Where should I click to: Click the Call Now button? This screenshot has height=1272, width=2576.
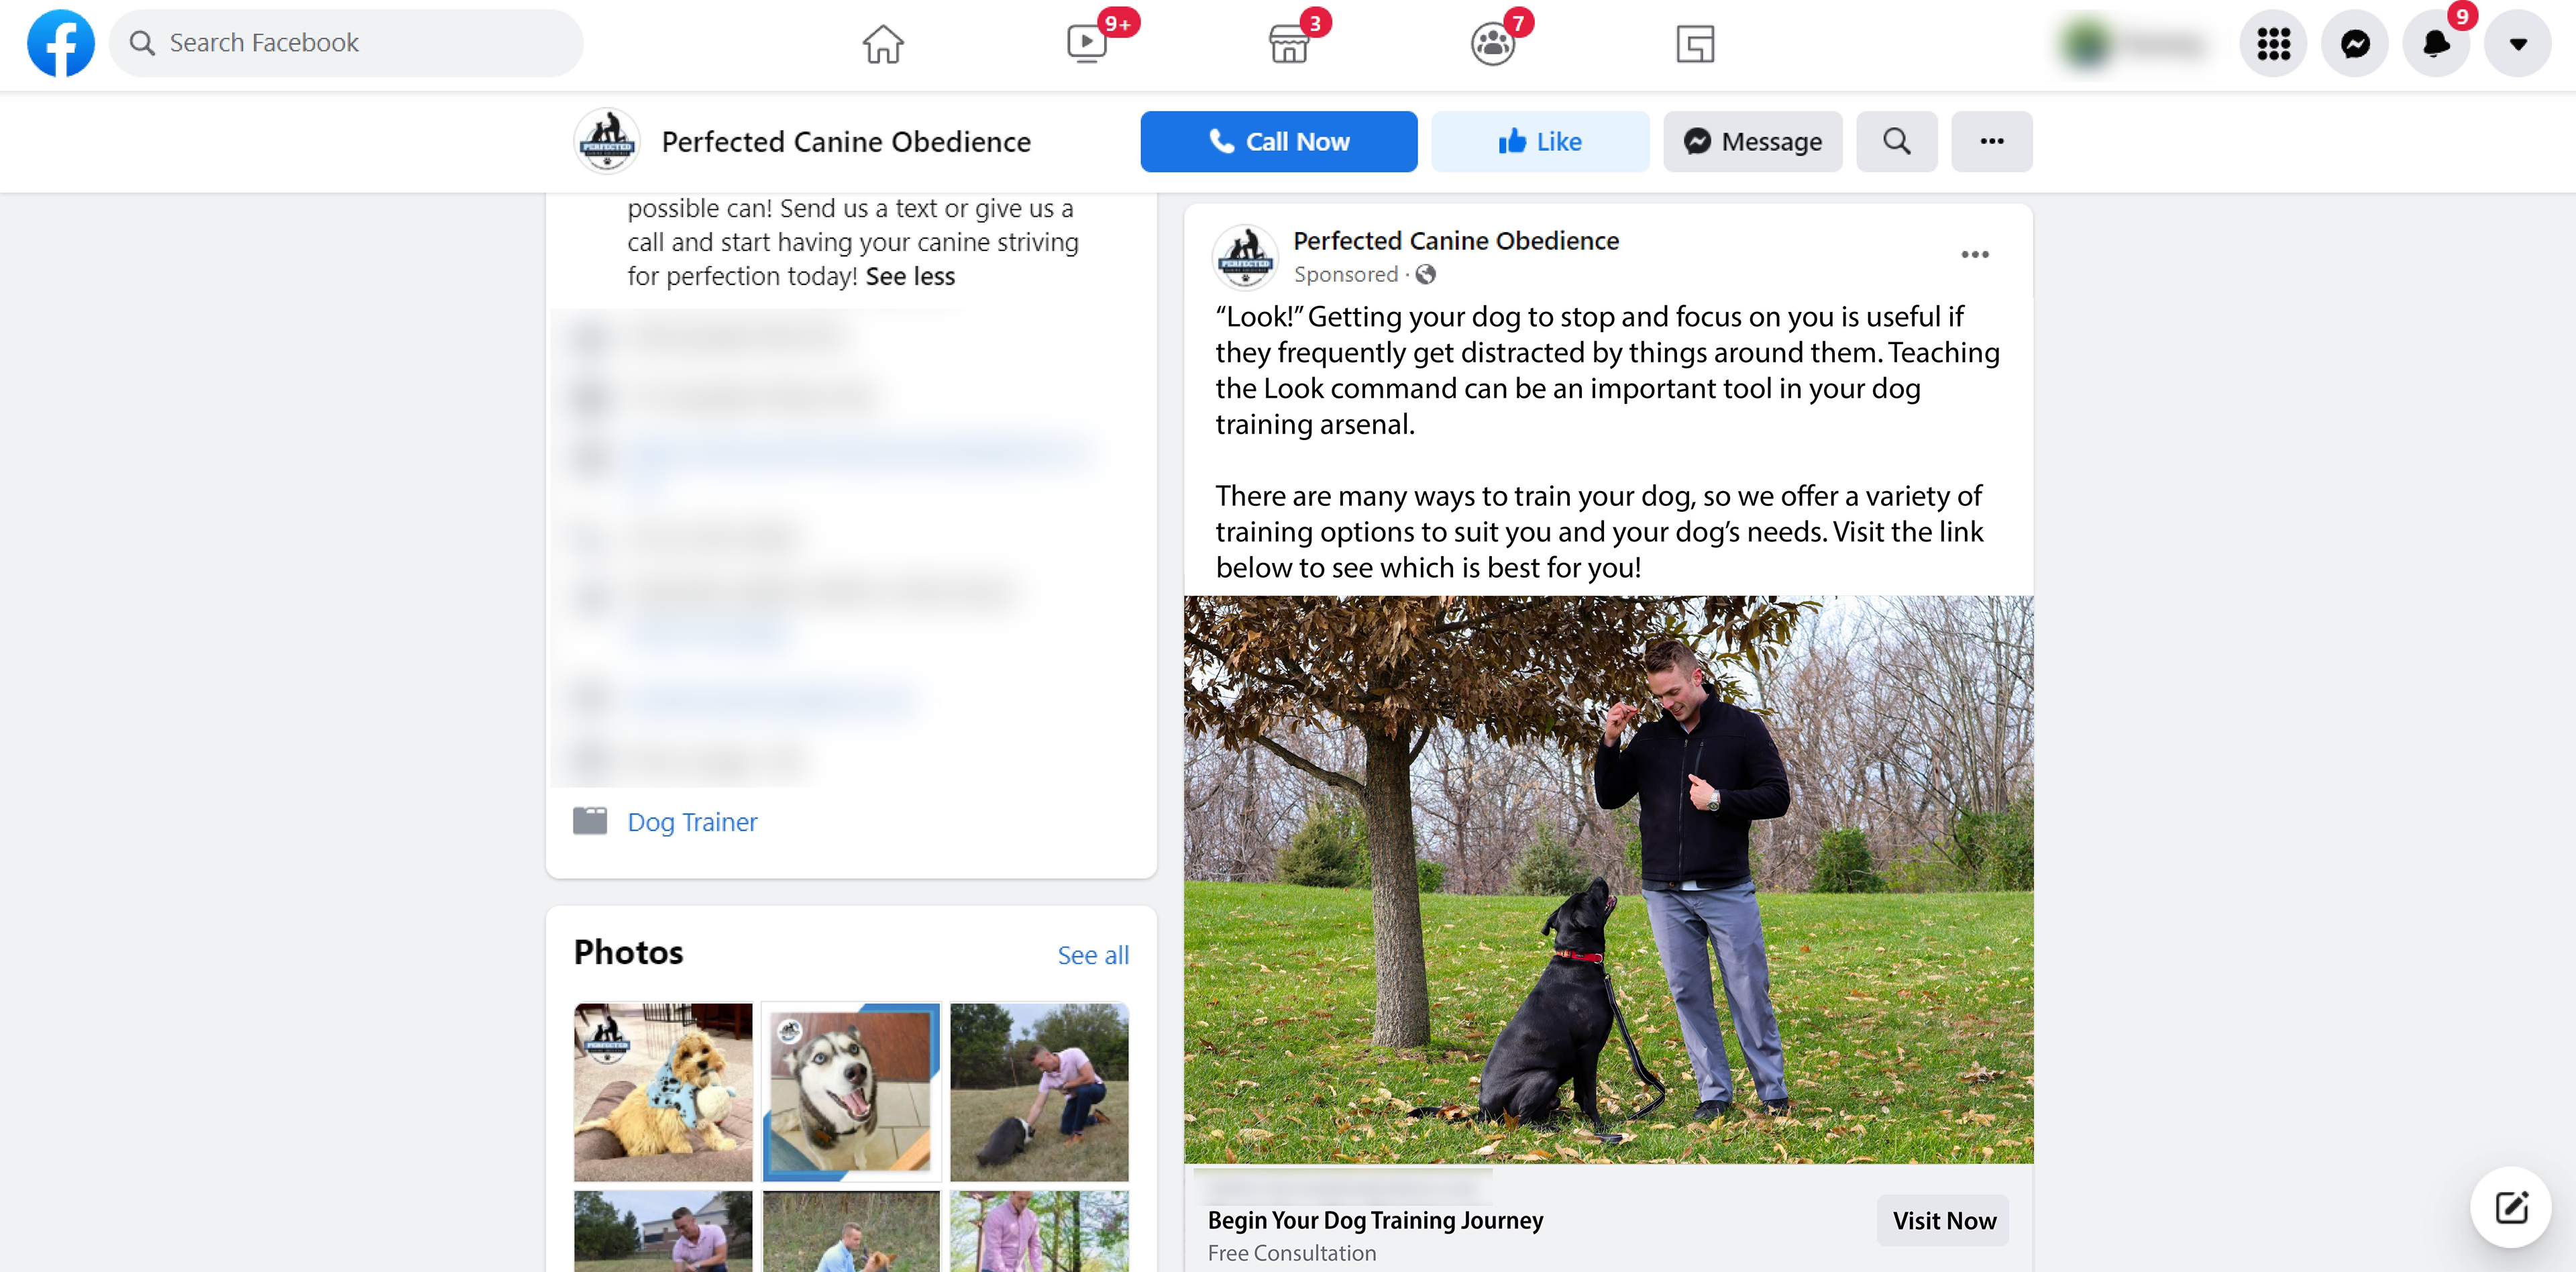1279,141
